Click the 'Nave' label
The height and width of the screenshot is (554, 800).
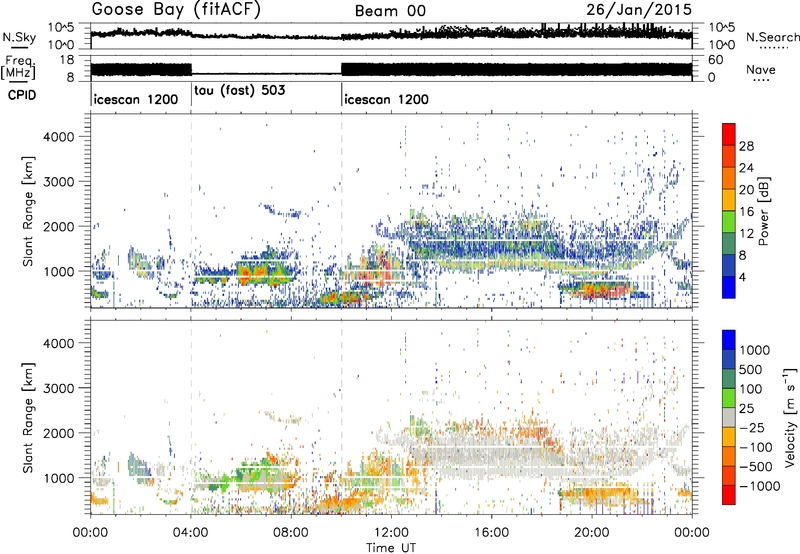(x=761, y=69)
